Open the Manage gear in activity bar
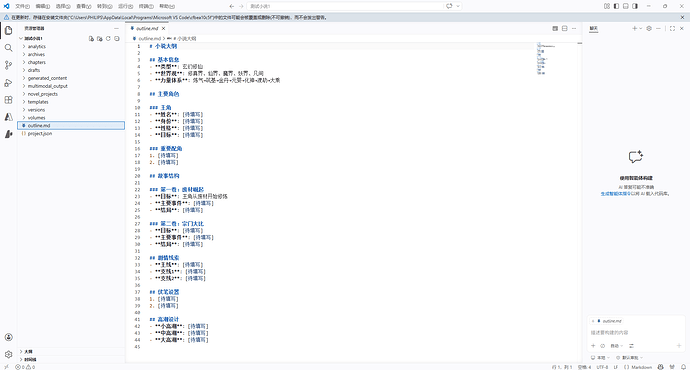 click(x=8, y=354)
